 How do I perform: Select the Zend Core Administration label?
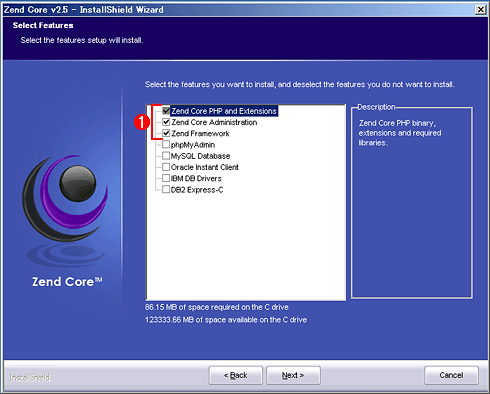tap(214, 122)
